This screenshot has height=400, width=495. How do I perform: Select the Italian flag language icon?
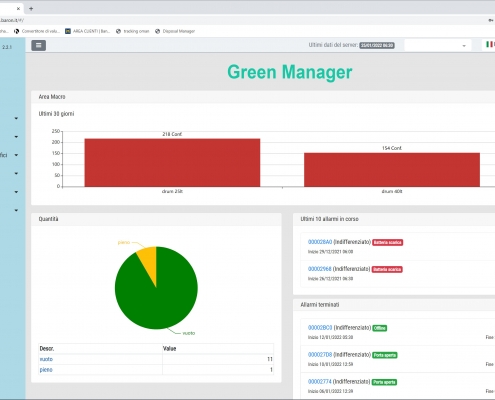(x=489, y=44)
